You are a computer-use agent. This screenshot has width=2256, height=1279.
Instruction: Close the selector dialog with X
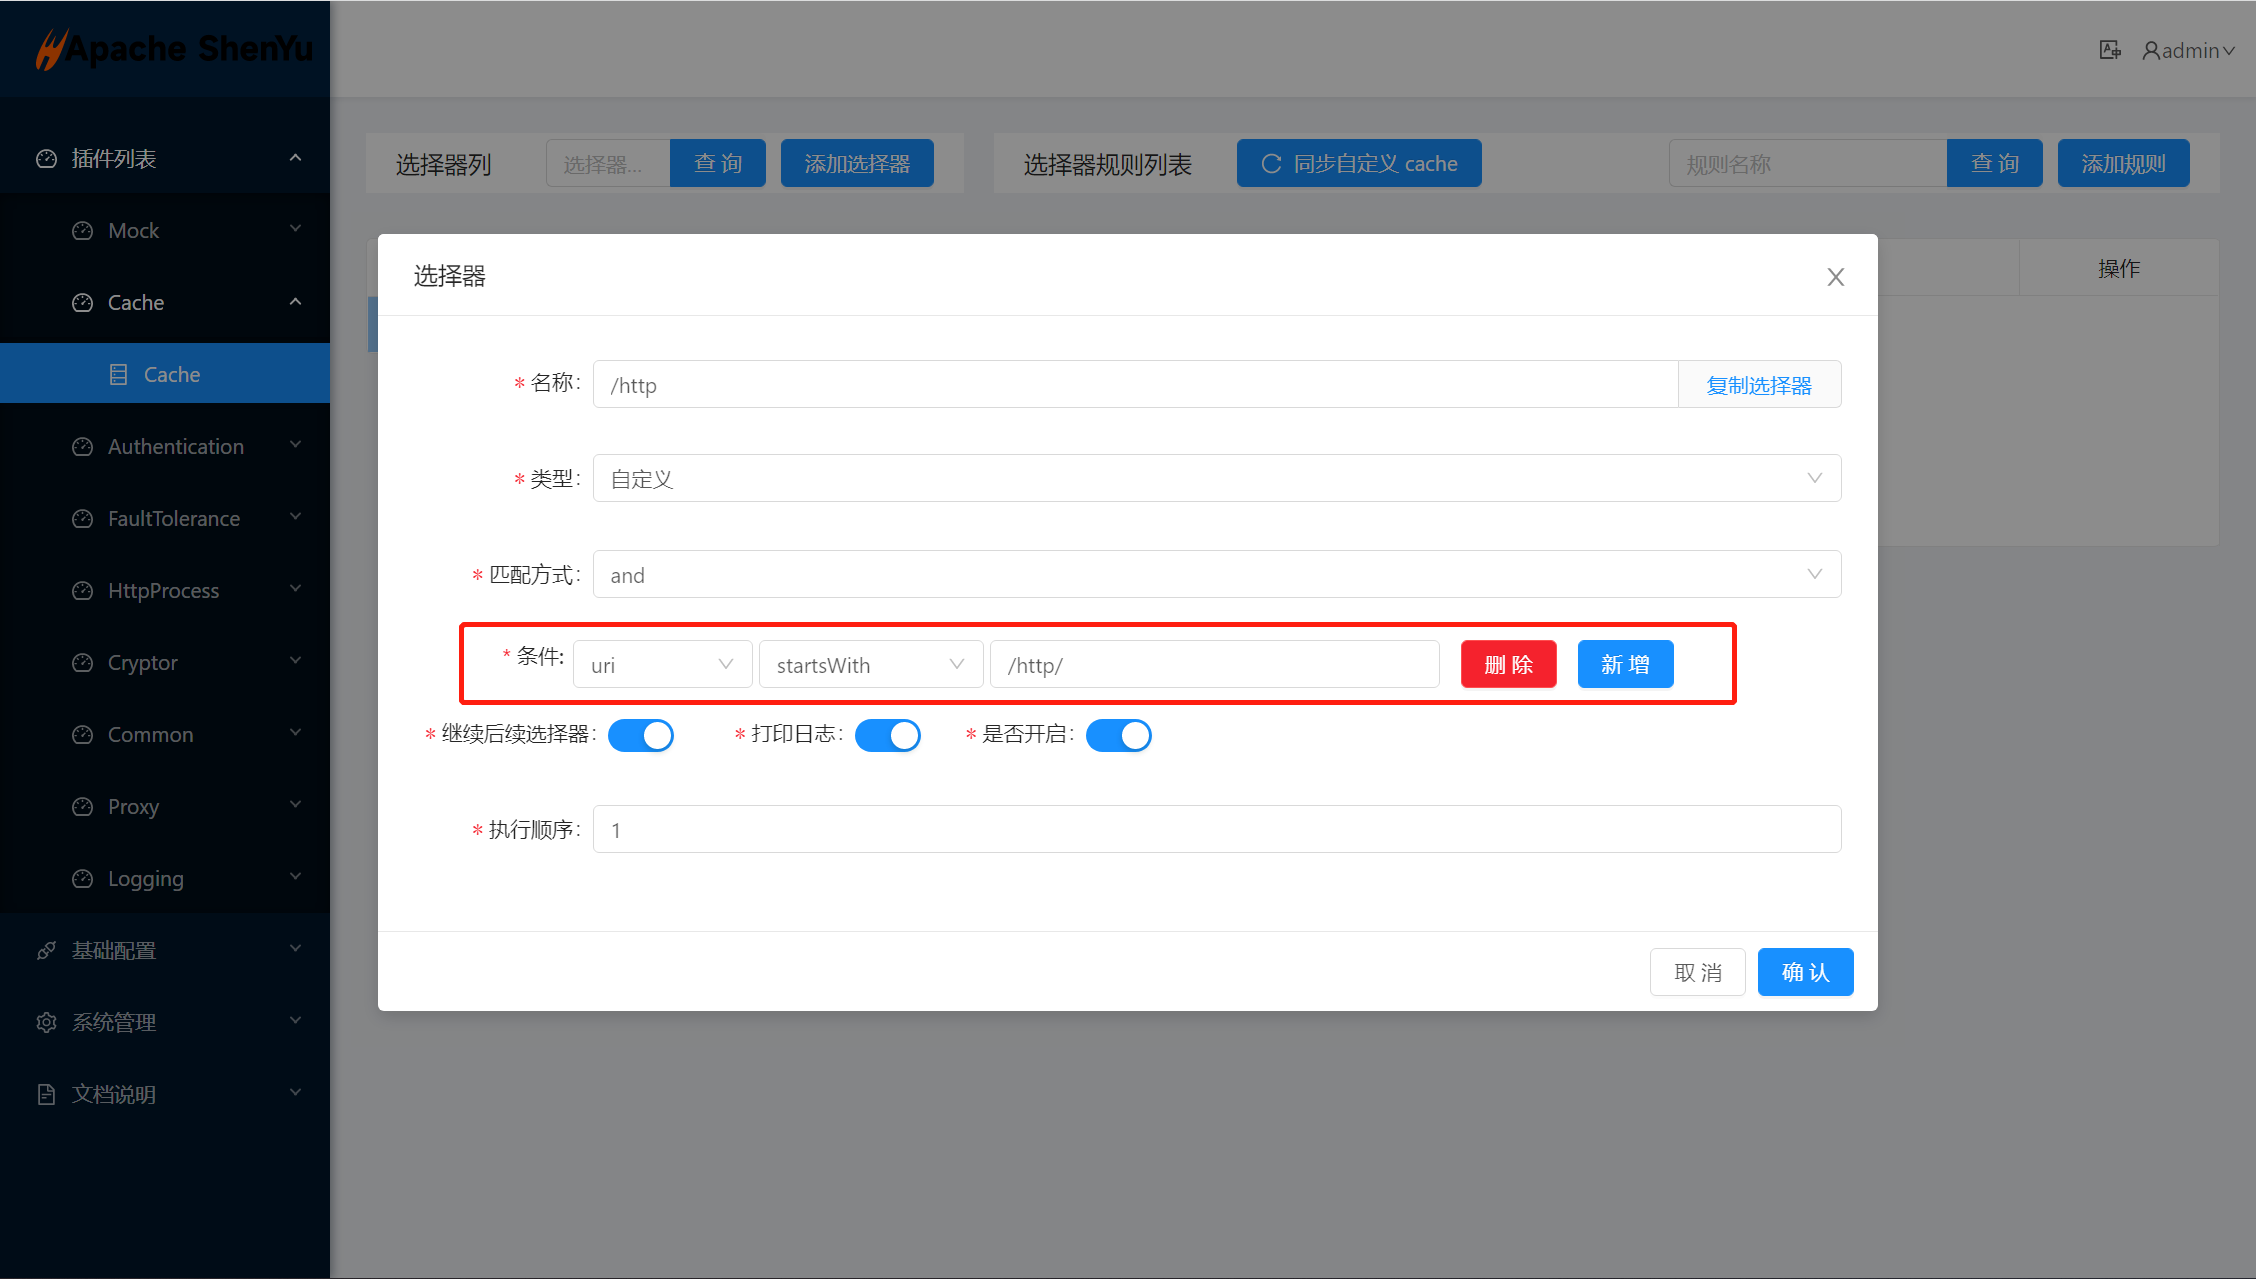tap(1835, 277)
